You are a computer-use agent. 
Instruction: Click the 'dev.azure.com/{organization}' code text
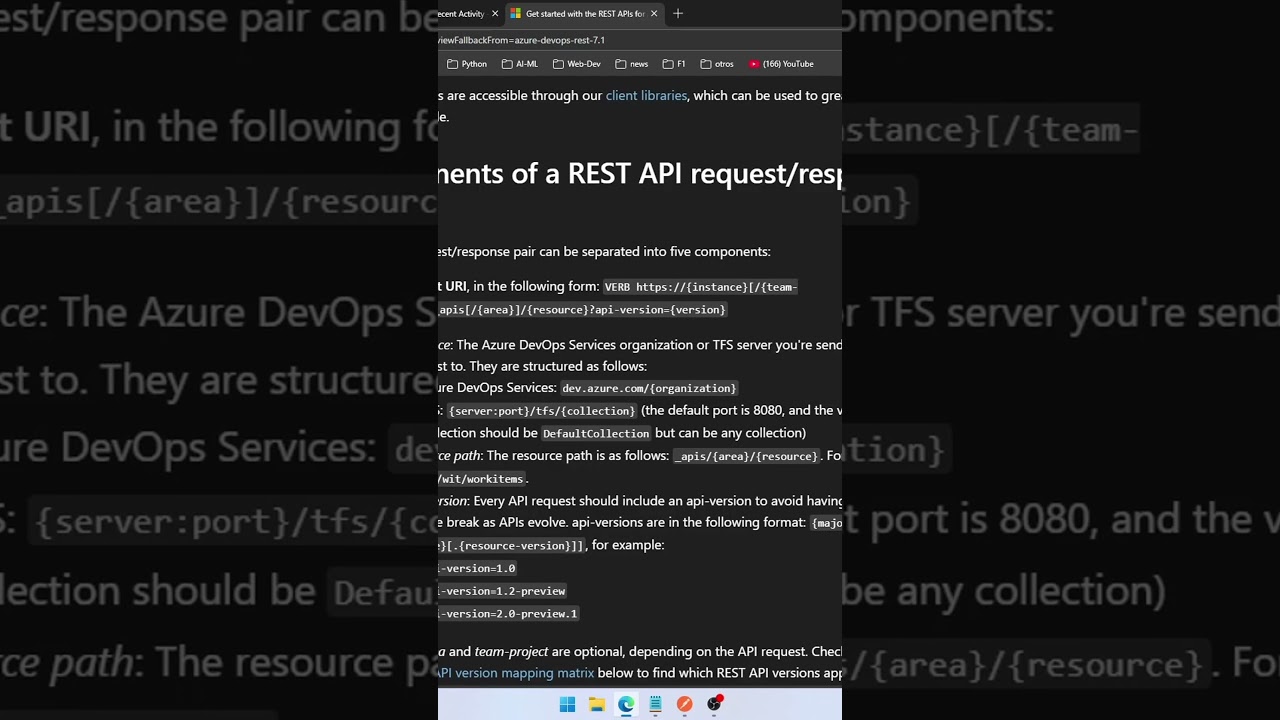click(x=649, y=388)
